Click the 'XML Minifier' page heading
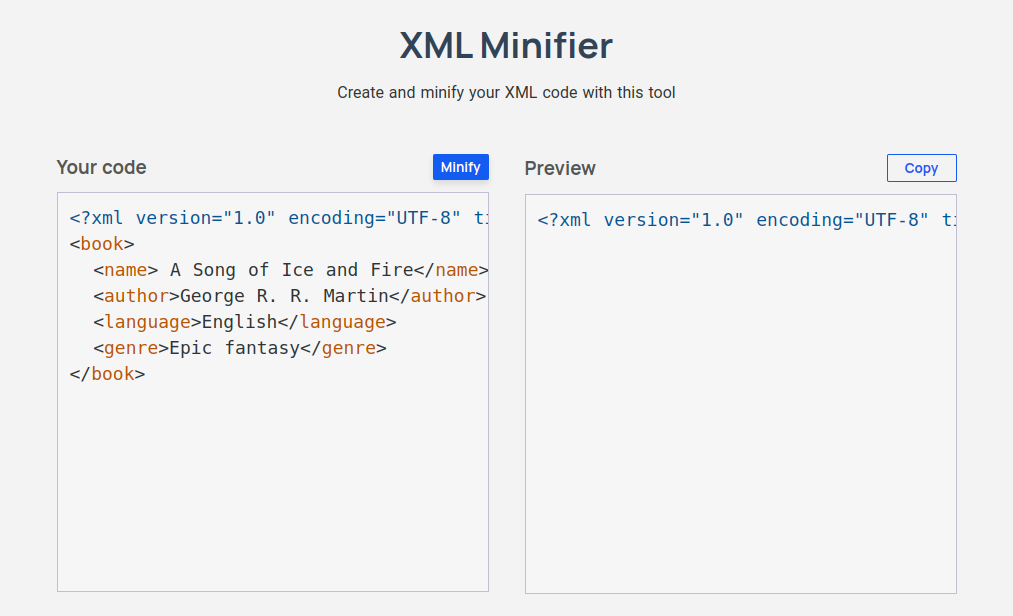1013x616 pixels. click(506, 46)
